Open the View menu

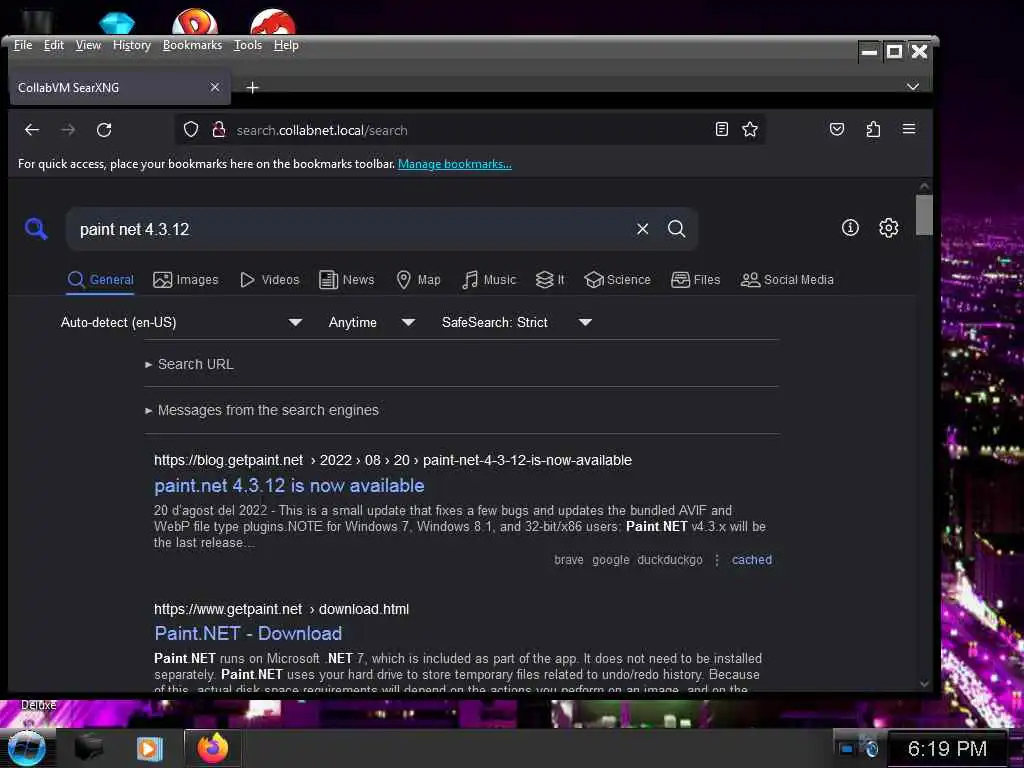[x=88, y=45]
